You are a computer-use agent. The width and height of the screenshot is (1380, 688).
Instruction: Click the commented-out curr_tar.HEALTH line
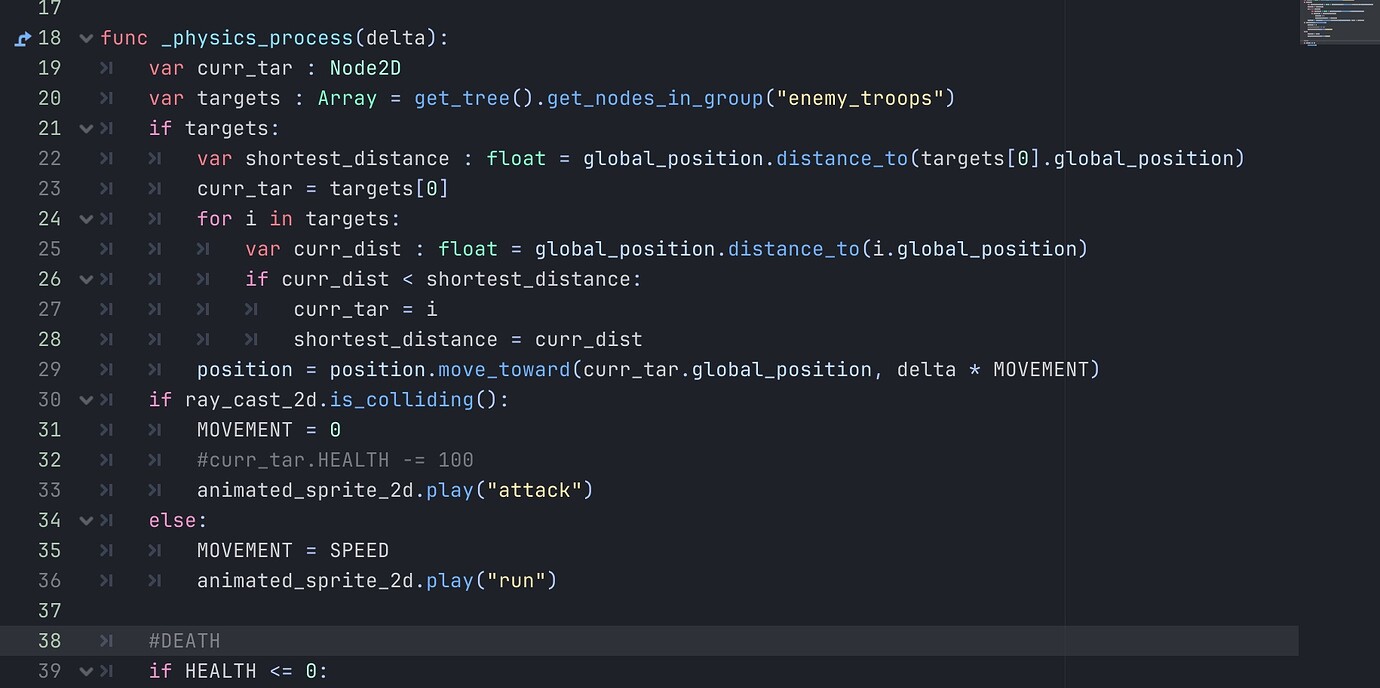pyautogui.click(x=335, y=460)
